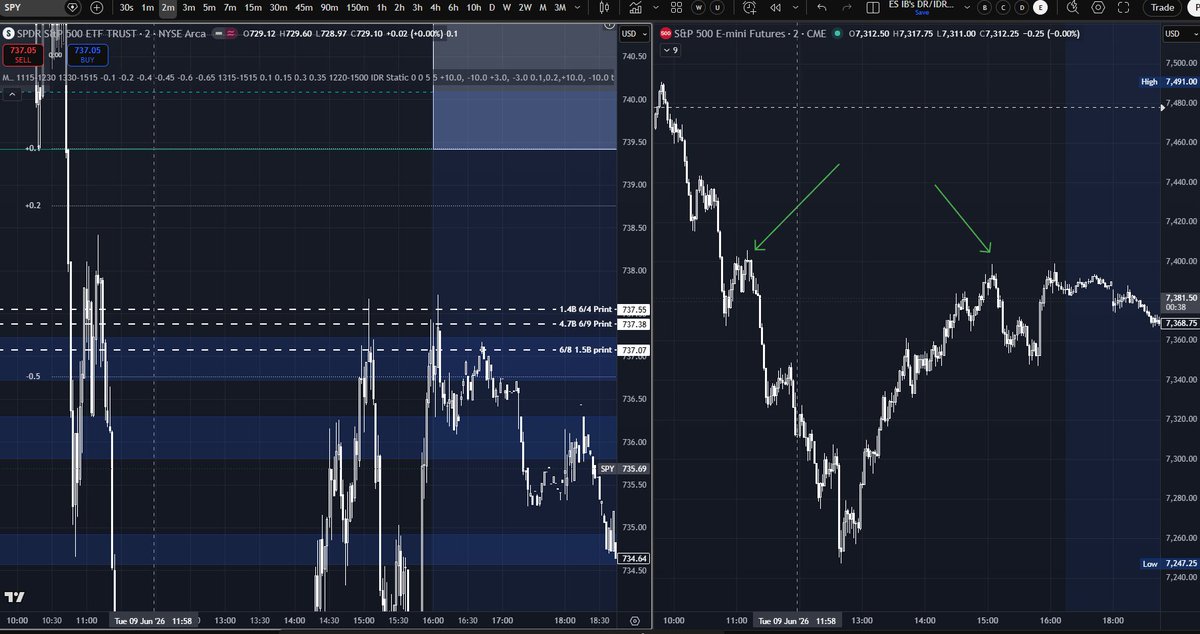
Task: Select the 6h timeframe
Action: click(453, 7)
